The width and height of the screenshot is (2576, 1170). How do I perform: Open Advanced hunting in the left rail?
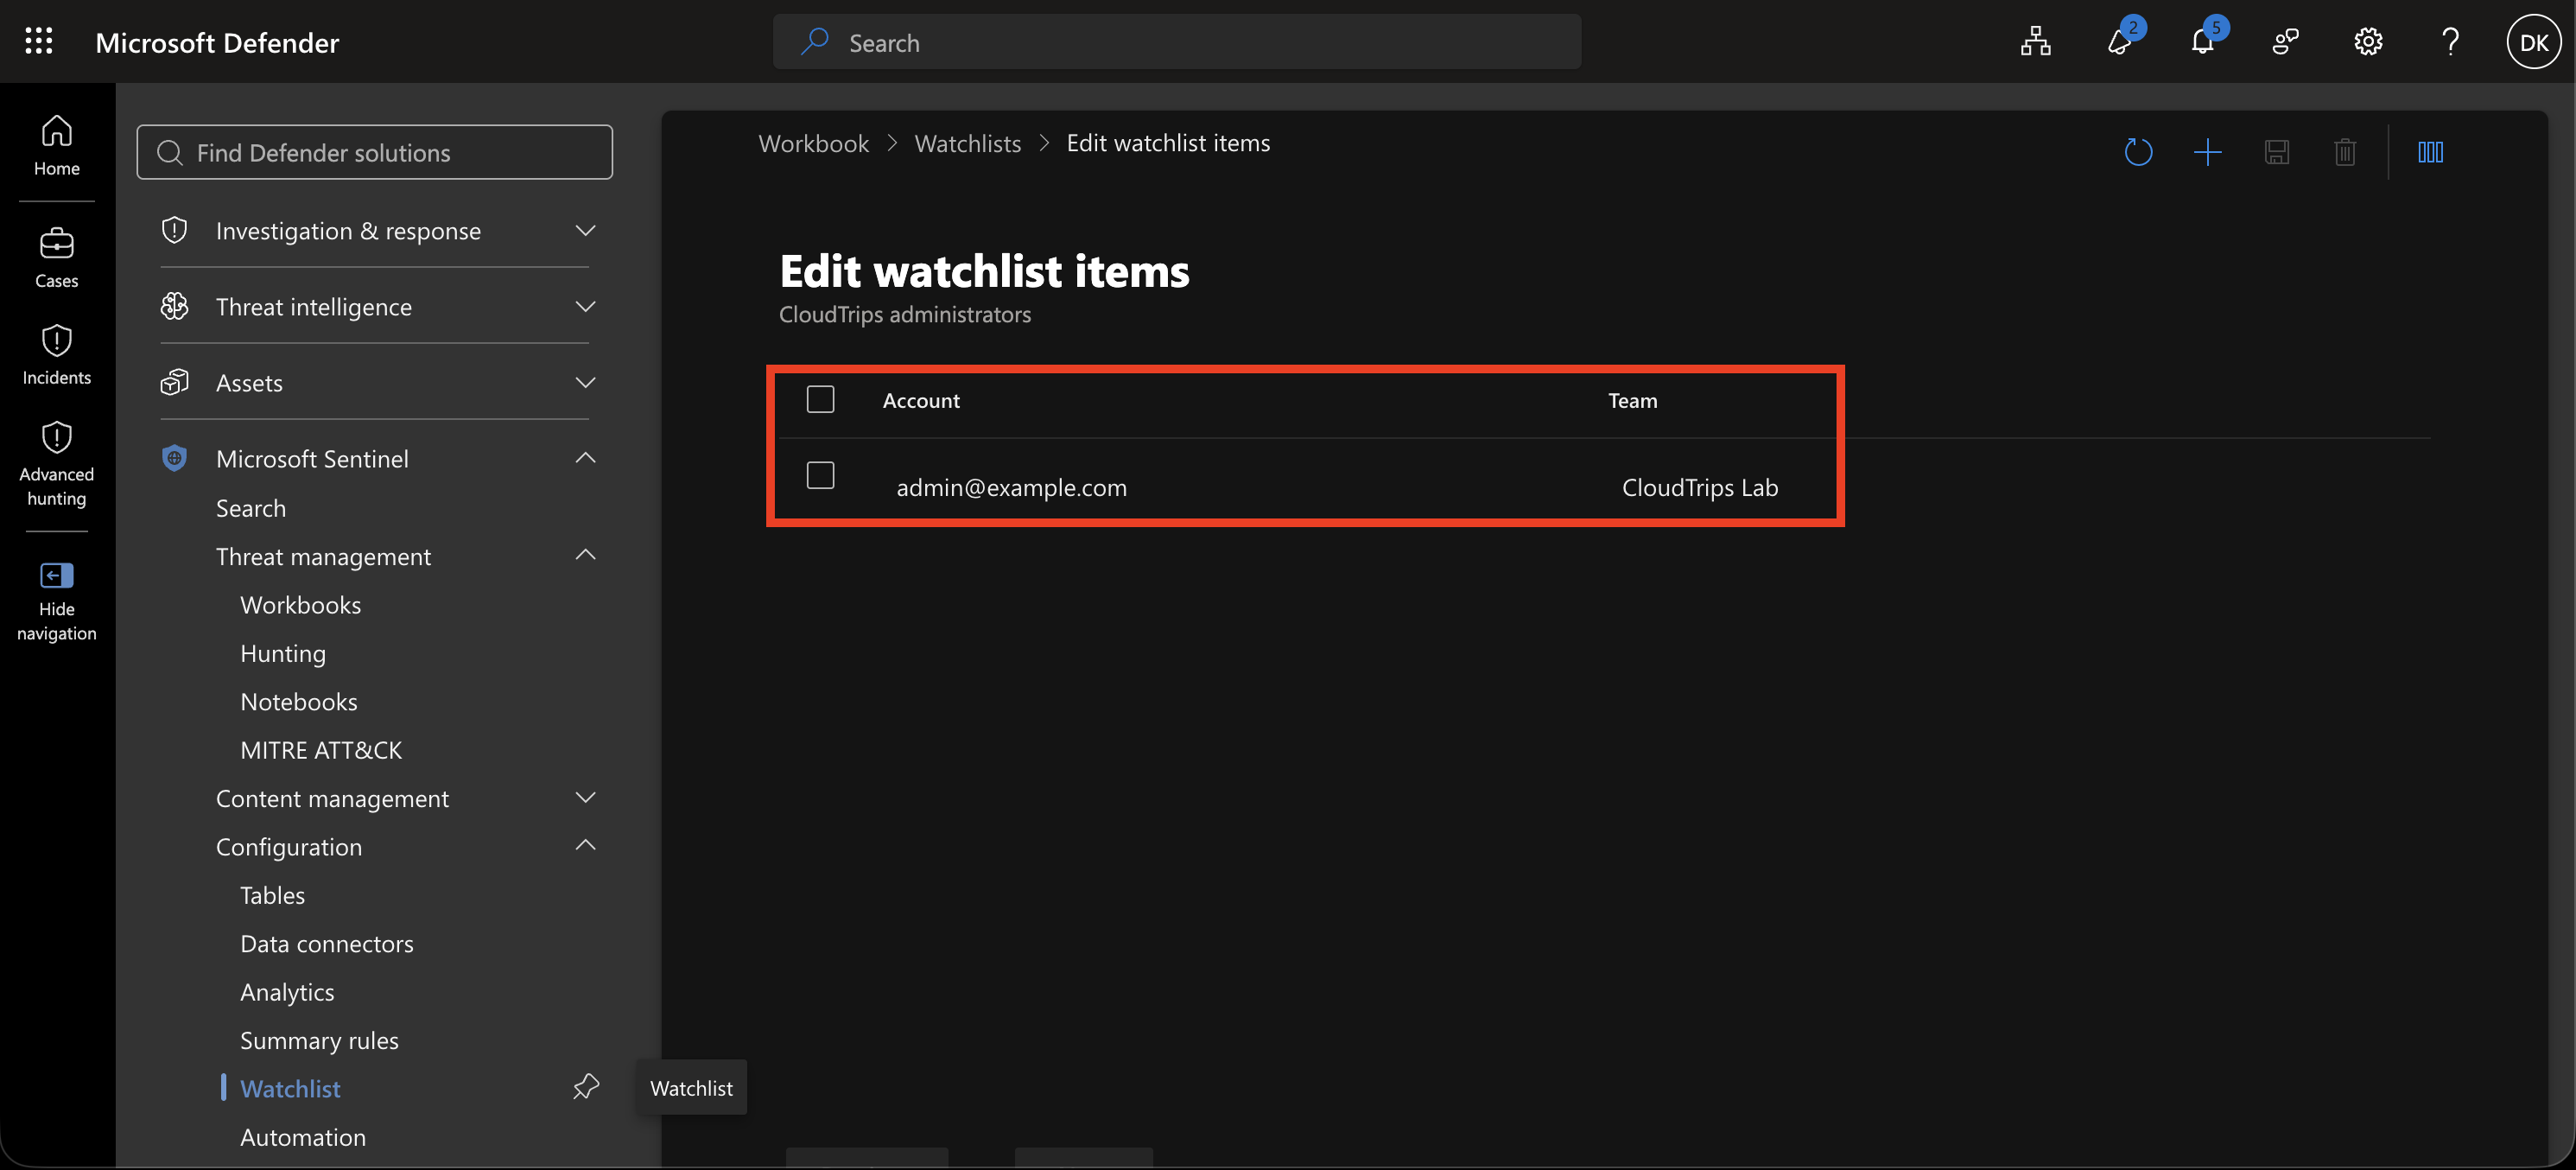click(x=57, y=464)
